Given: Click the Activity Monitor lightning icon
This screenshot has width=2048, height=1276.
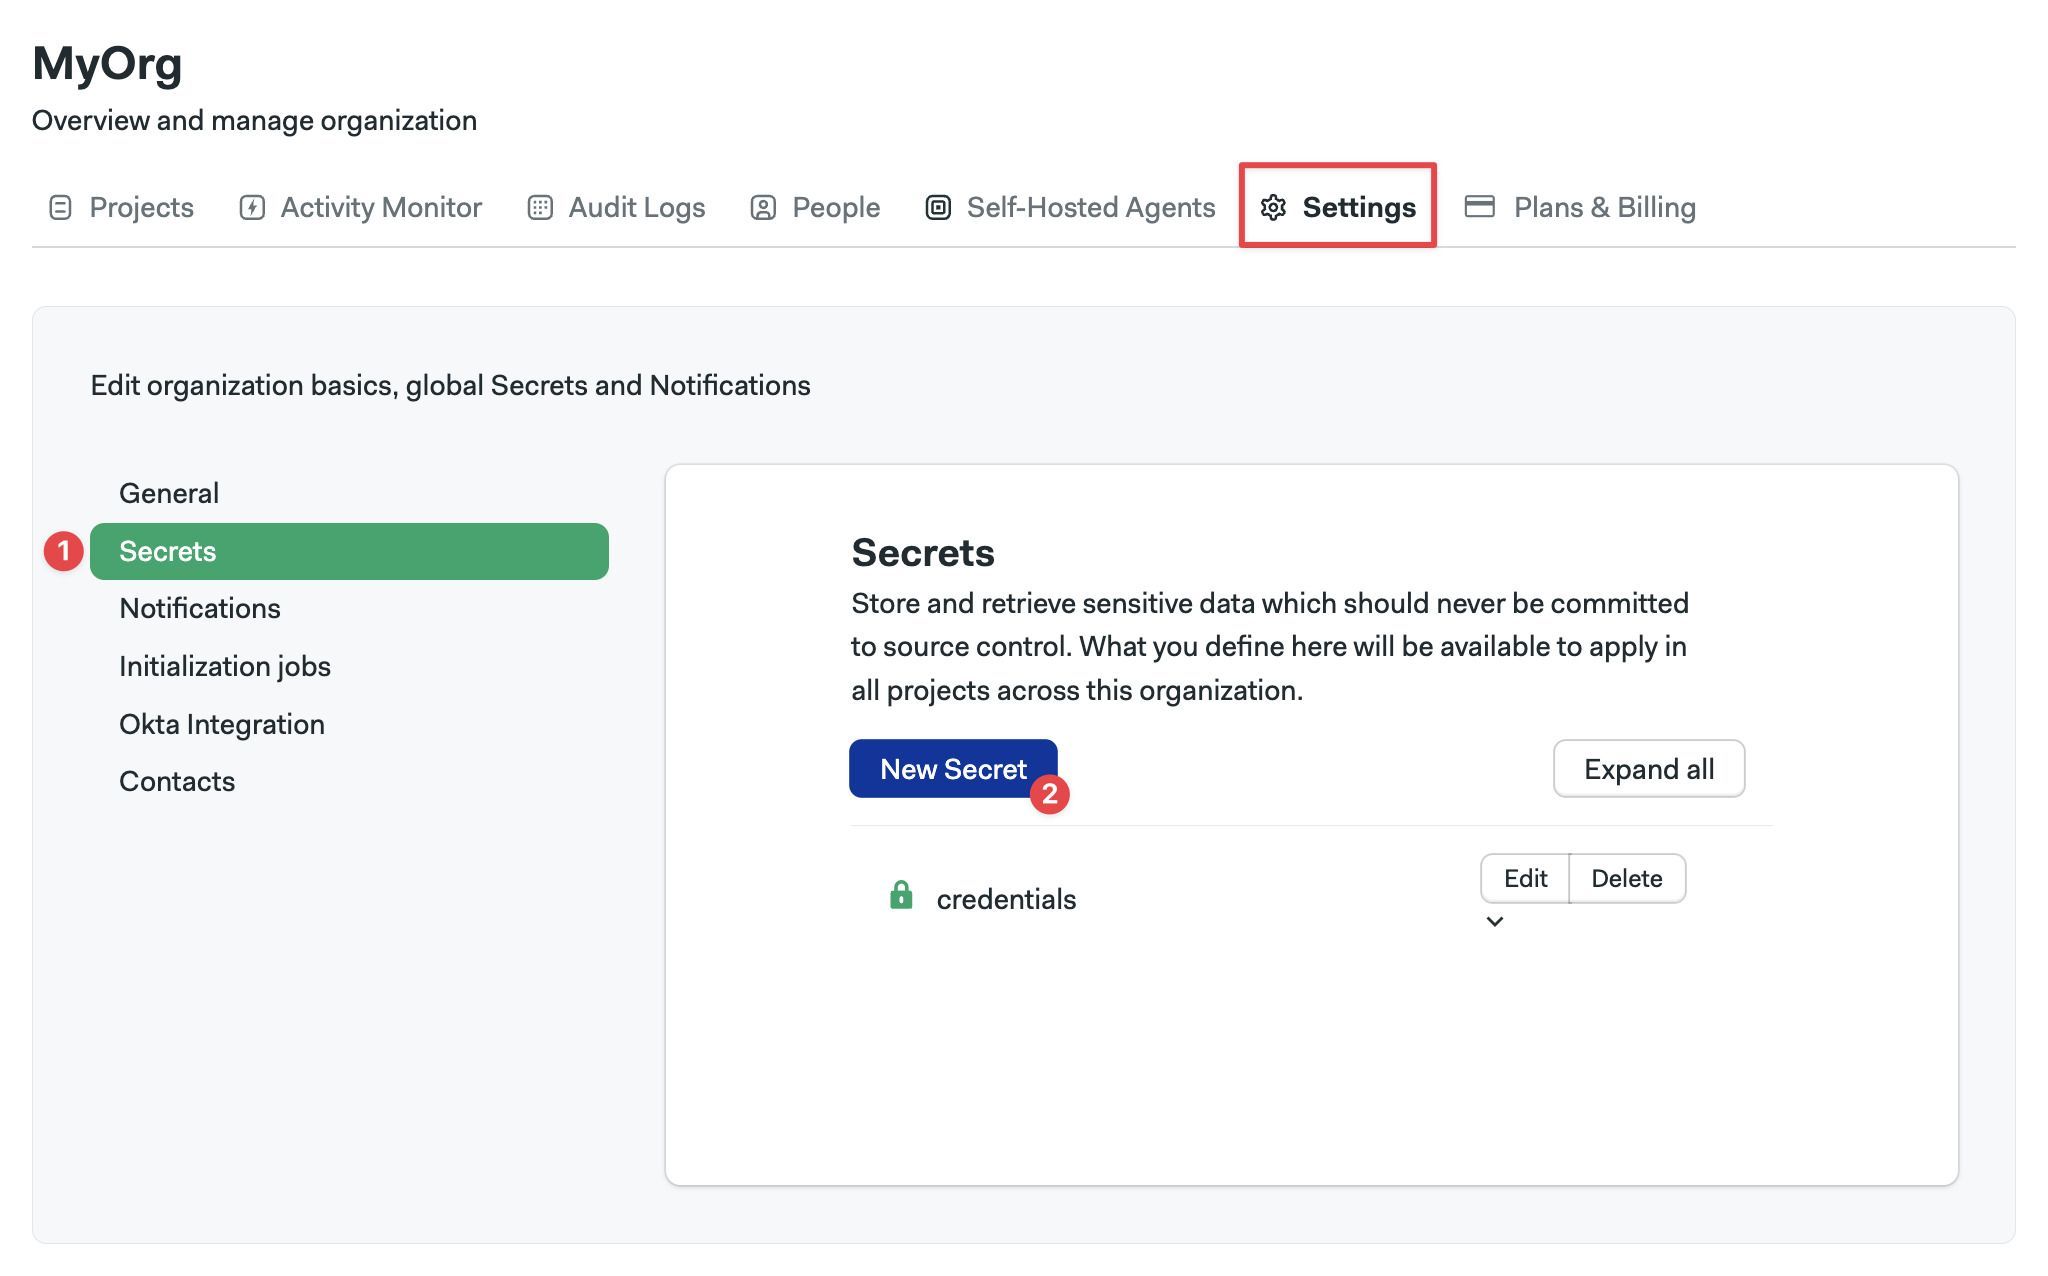Looking at the screenshot, I should (x=252, y=207).
